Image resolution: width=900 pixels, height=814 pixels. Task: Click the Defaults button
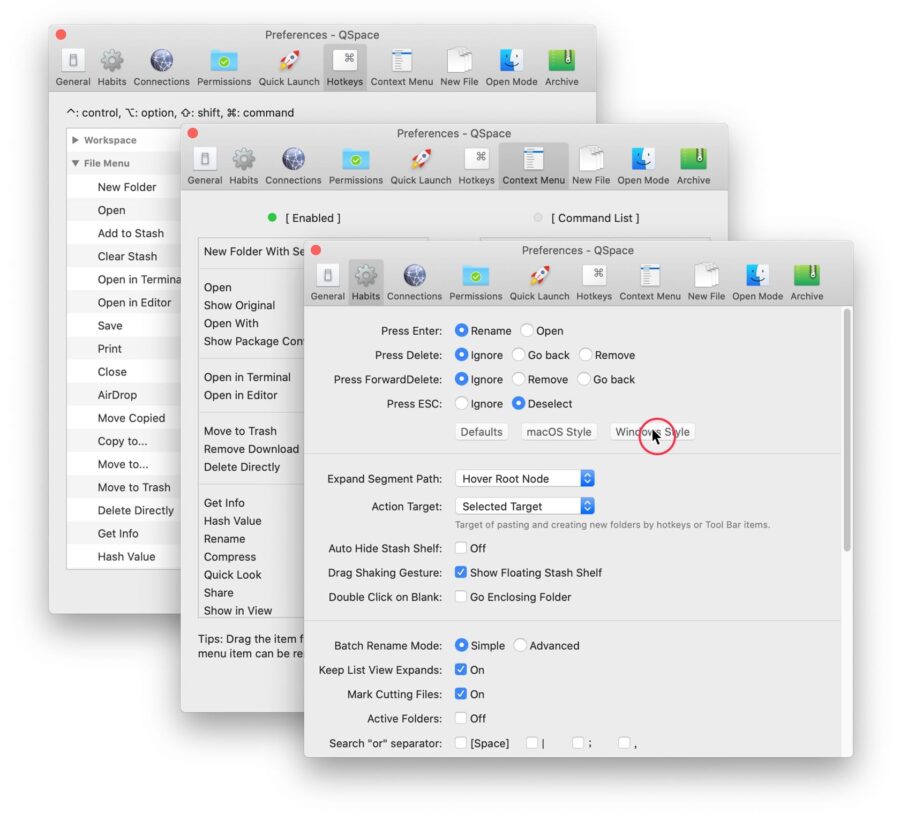tap(481, 431)
